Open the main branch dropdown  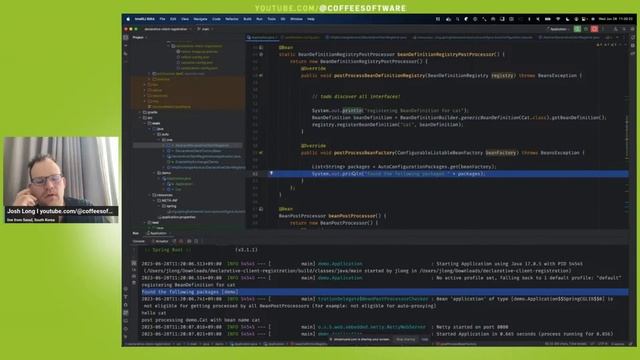(205, 29)
